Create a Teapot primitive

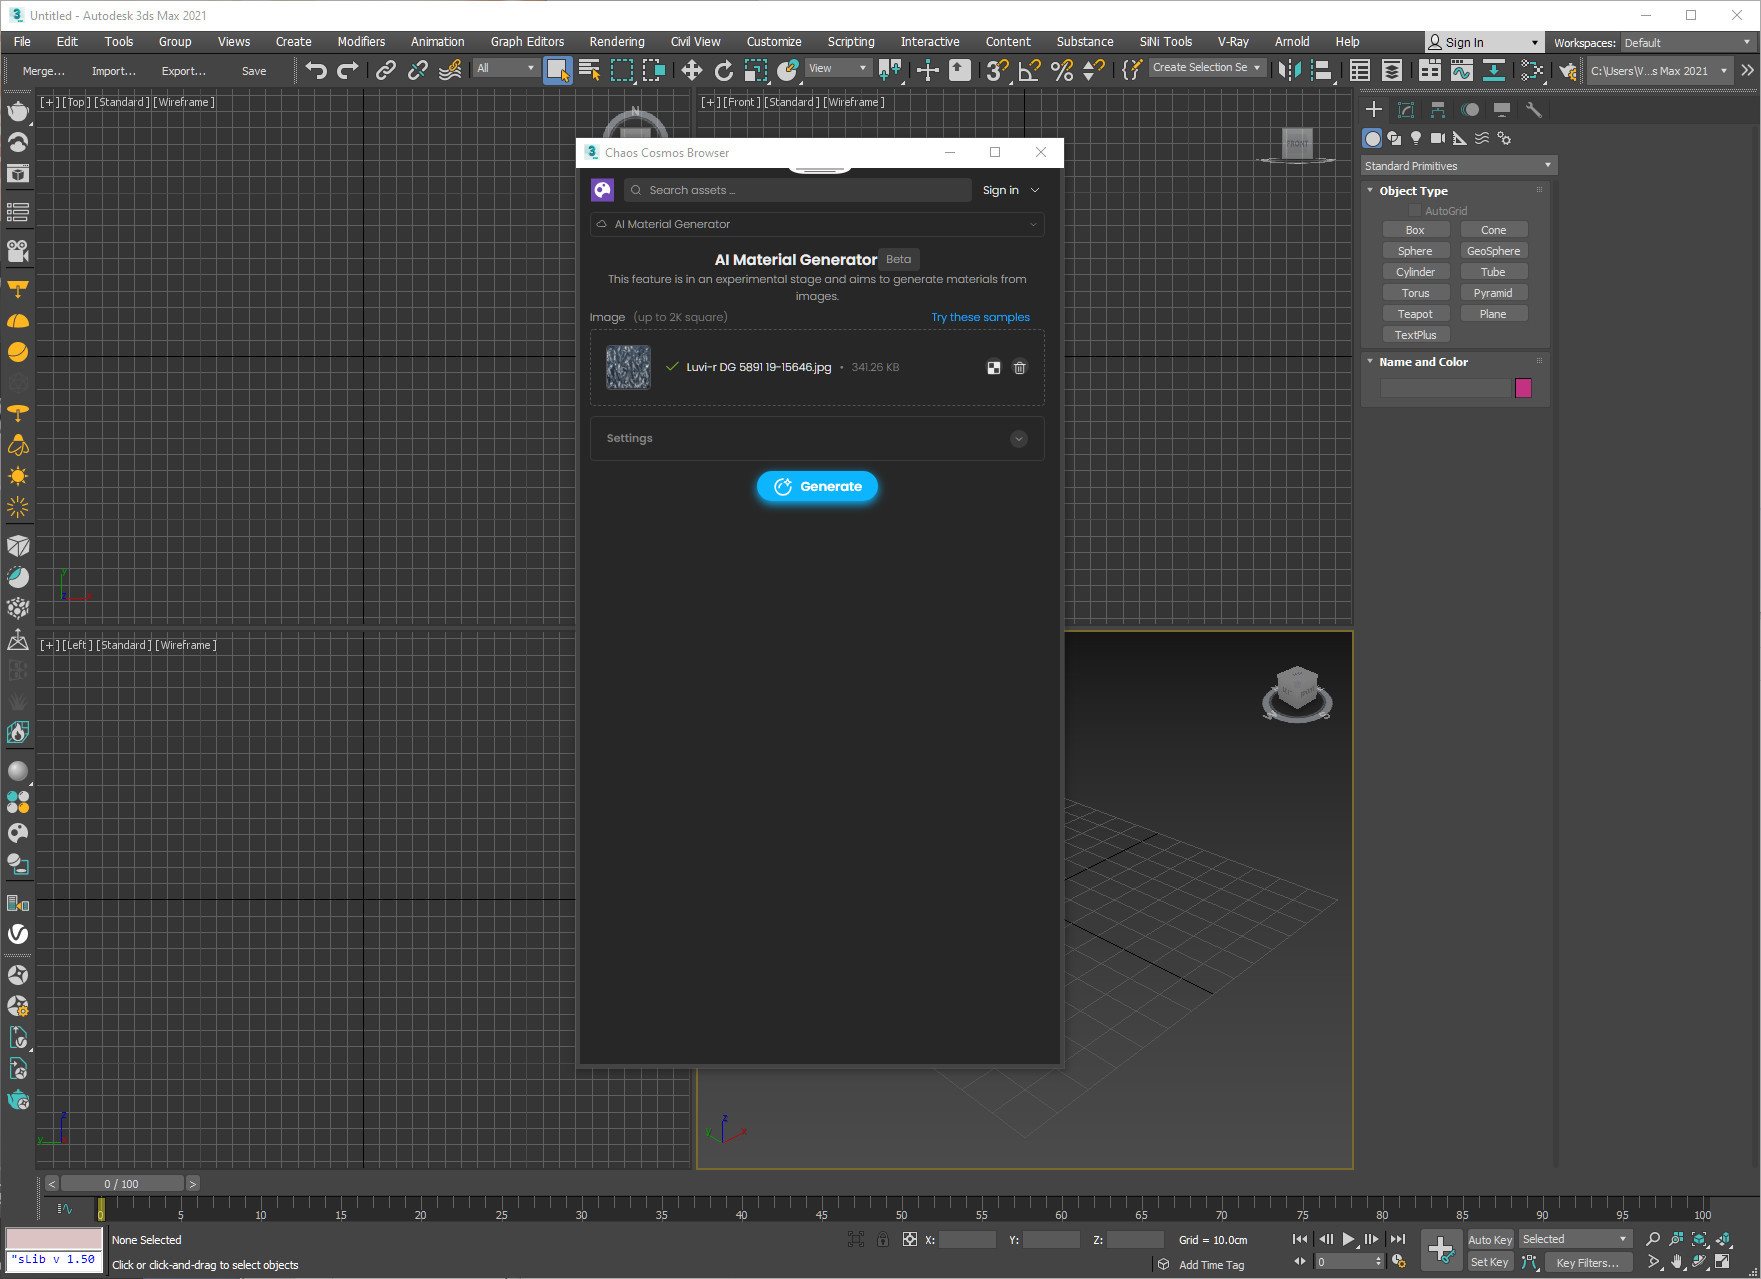click(1415, 314)
